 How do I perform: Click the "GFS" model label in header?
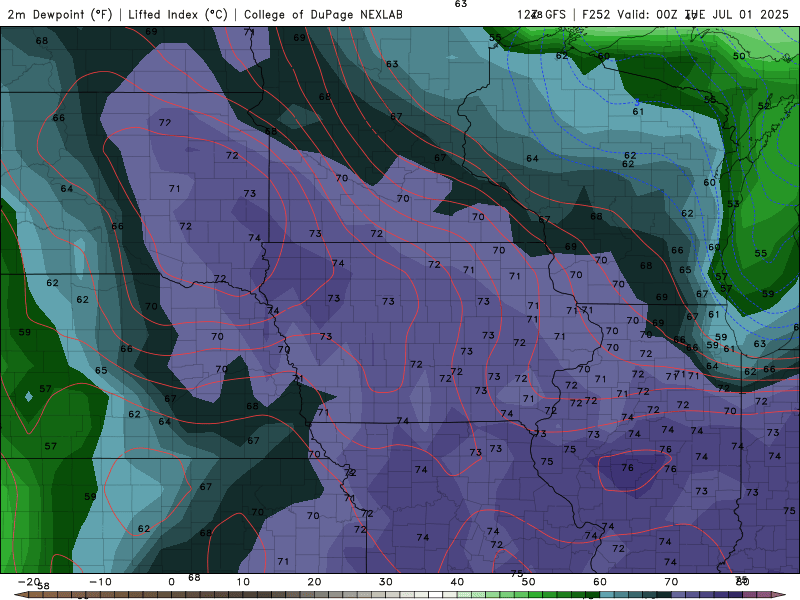pos(555,14)
